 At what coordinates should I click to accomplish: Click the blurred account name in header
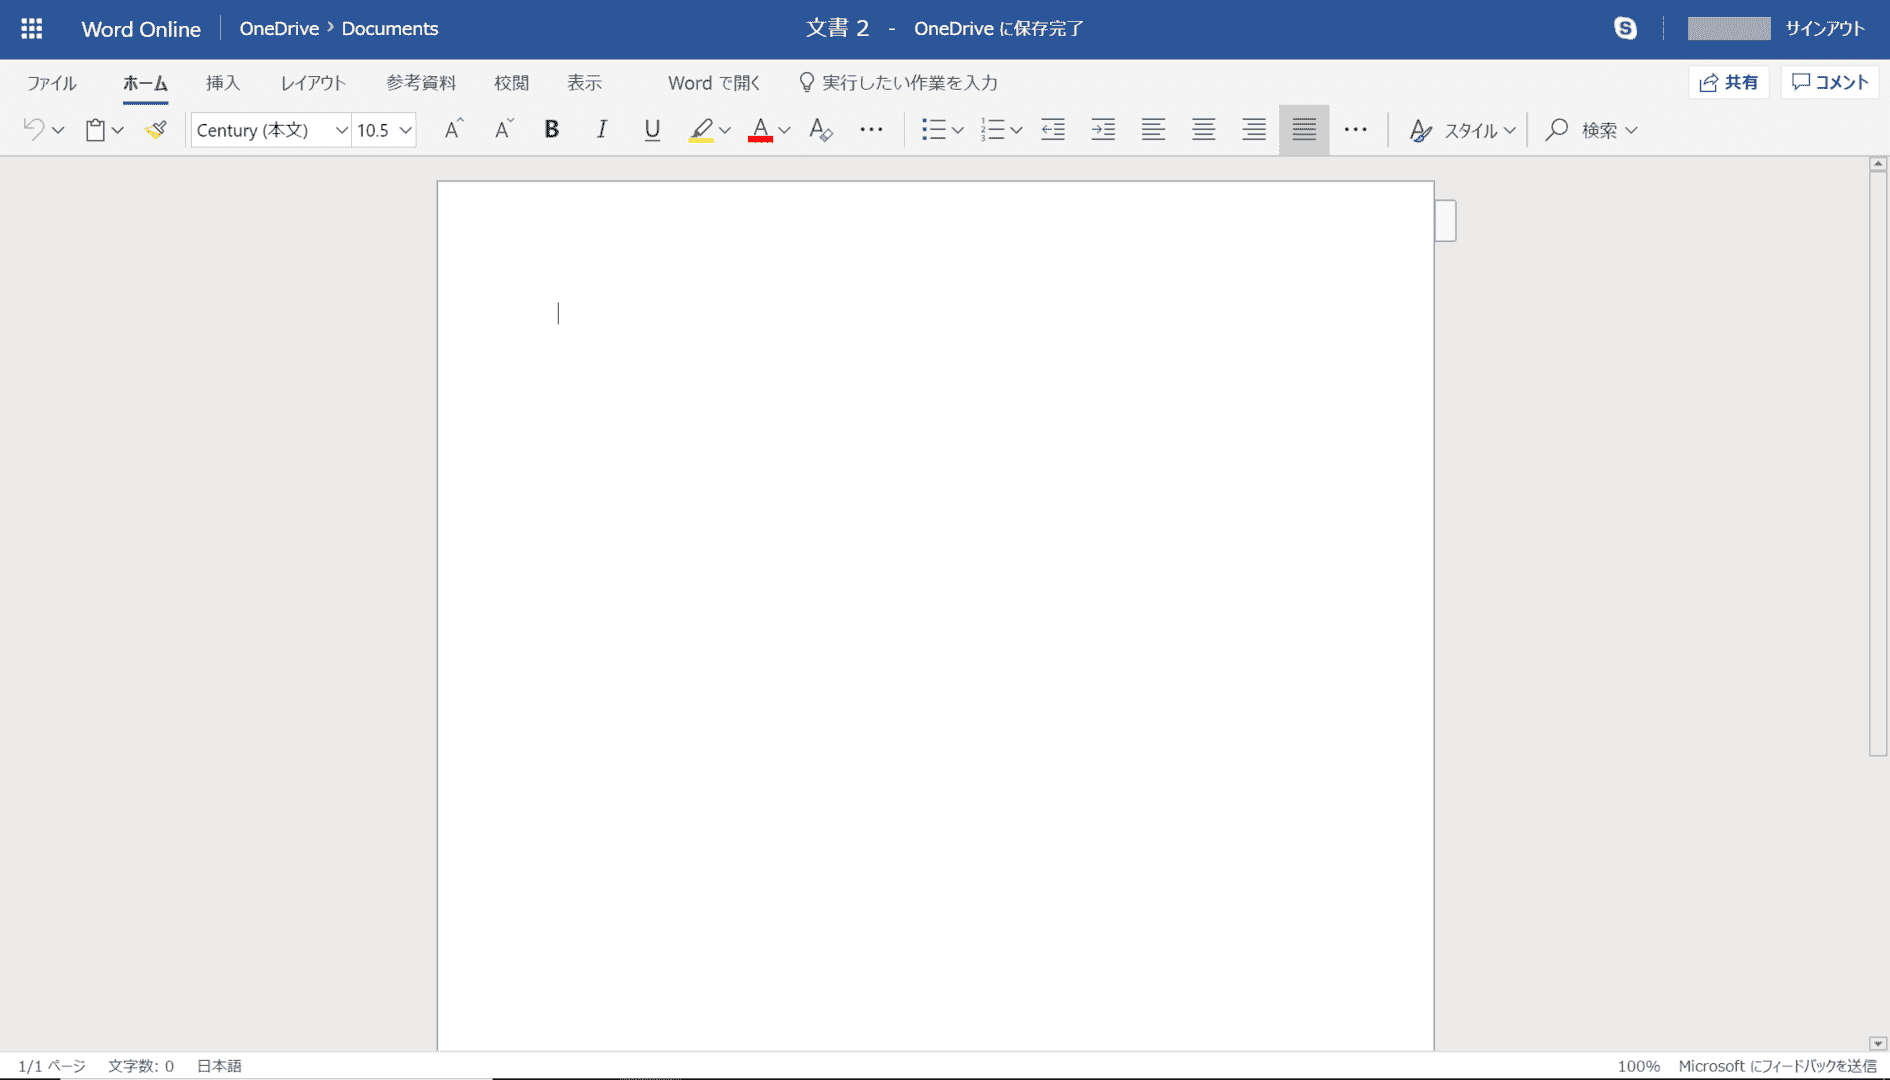coord(1729,28)
